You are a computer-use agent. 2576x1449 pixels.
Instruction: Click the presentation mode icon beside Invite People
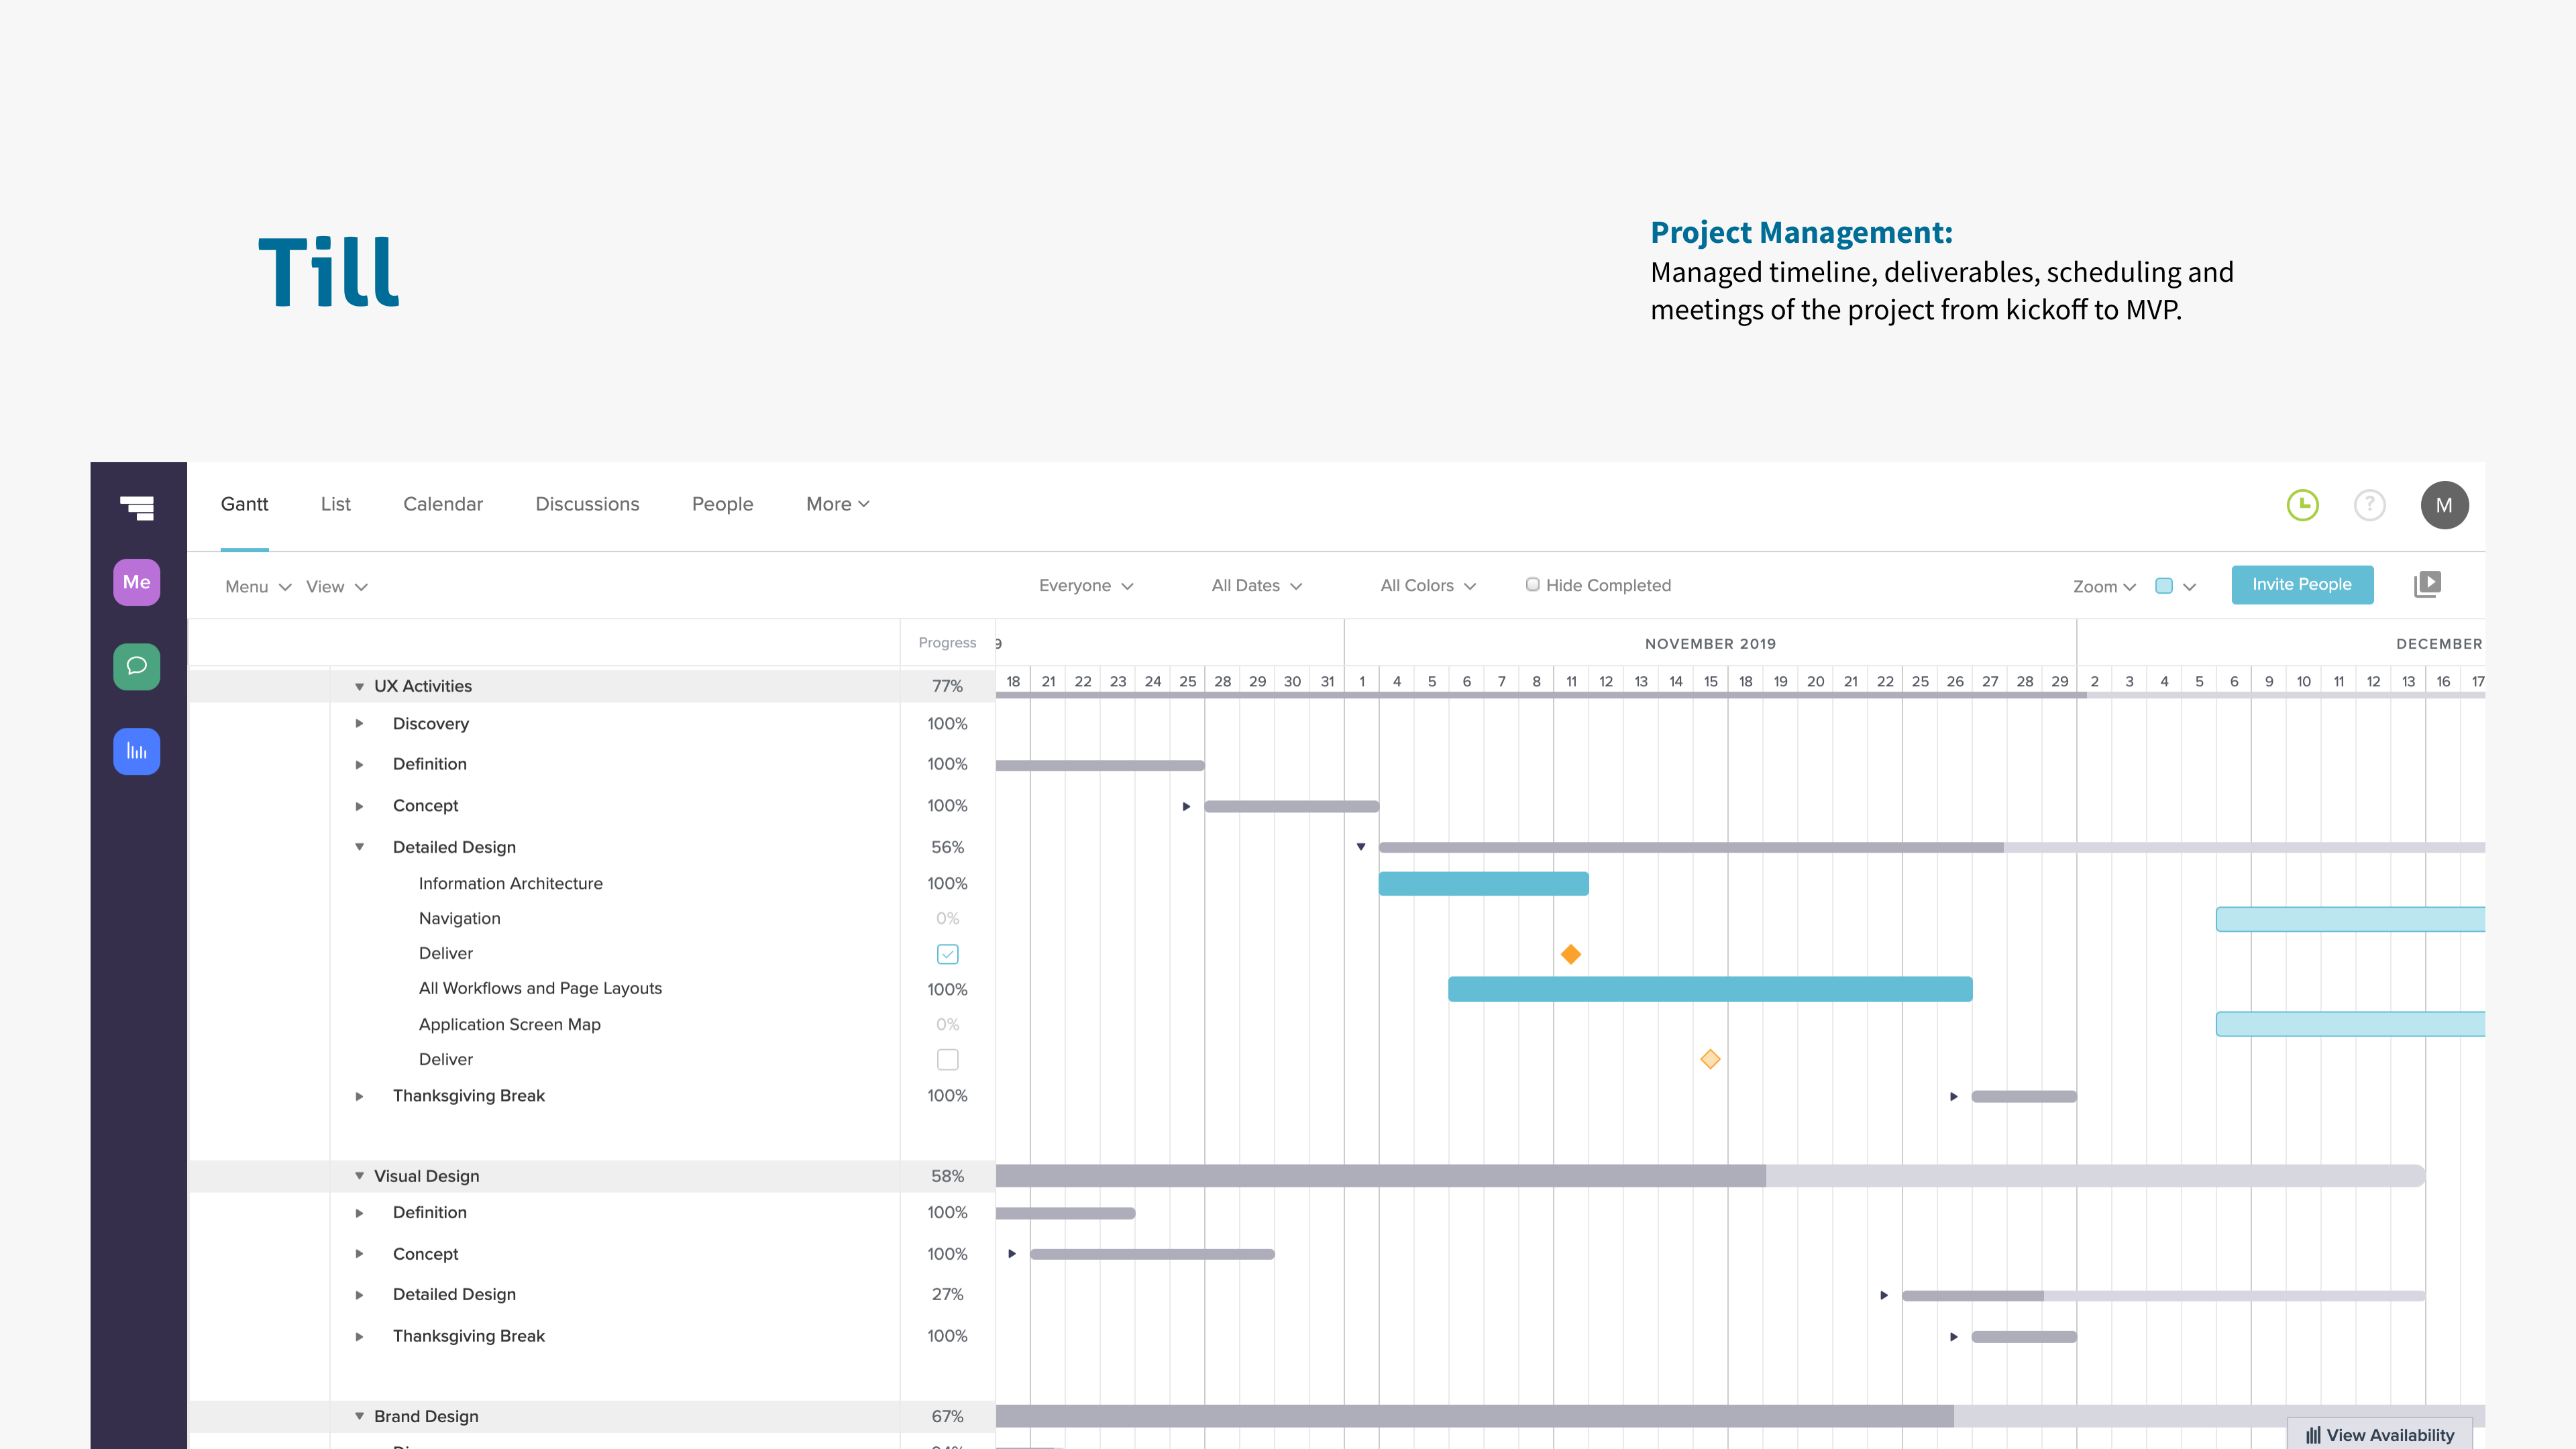pyautogui.click(x=2428, y=584)
